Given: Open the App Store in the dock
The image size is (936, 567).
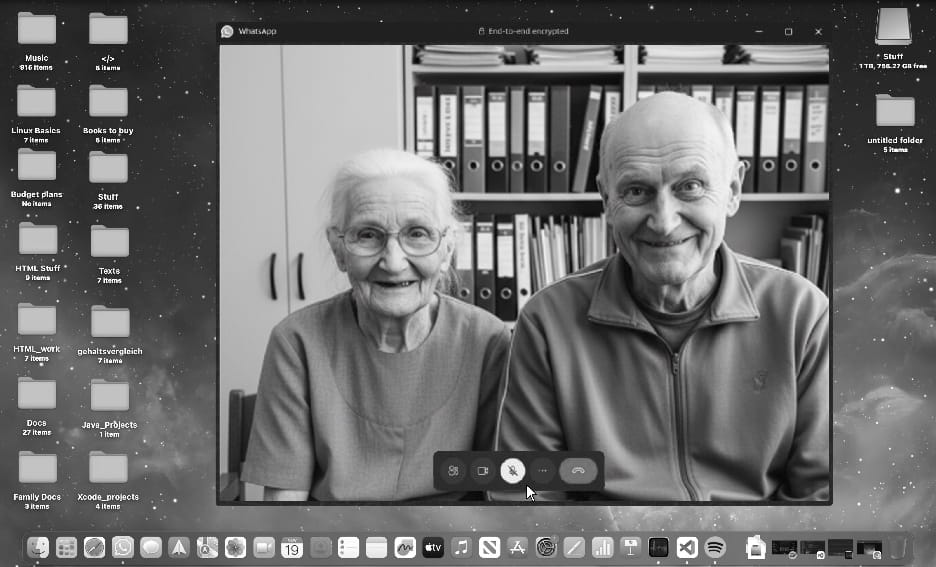Looking at the screenshot, I should tap(518, 547).
